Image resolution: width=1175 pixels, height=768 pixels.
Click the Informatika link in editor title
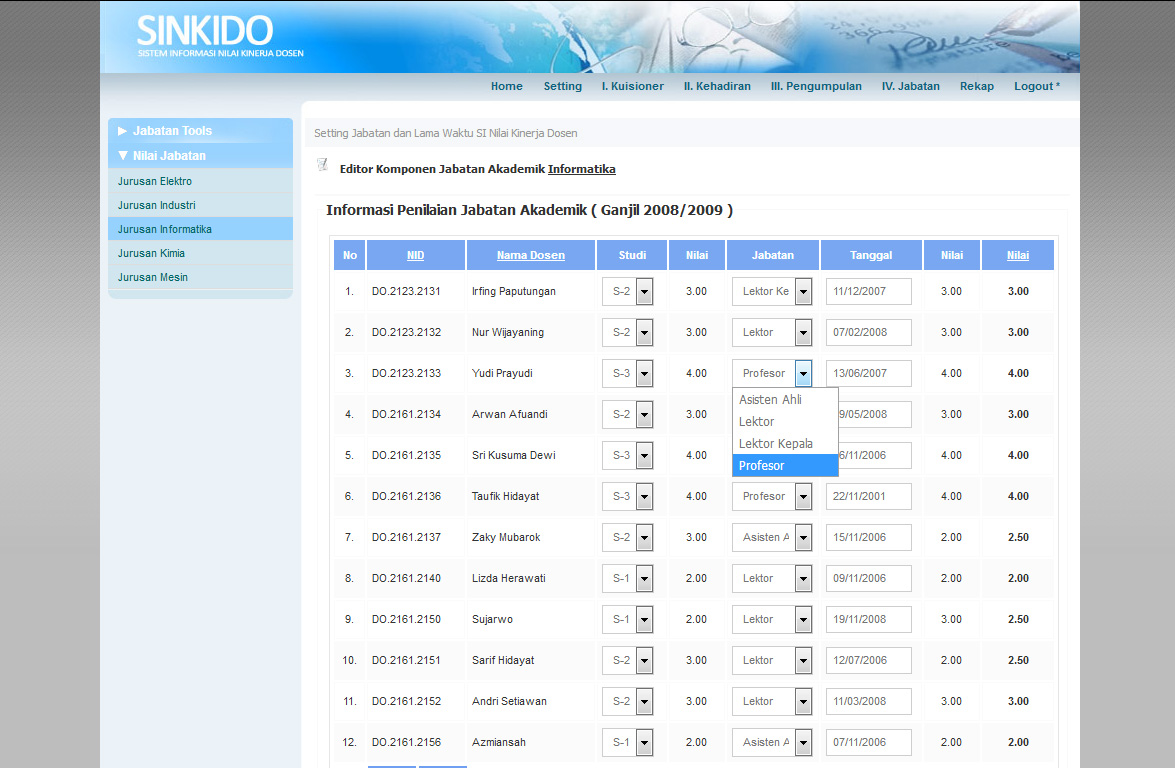pyautogui.click(x=581, y=169)
